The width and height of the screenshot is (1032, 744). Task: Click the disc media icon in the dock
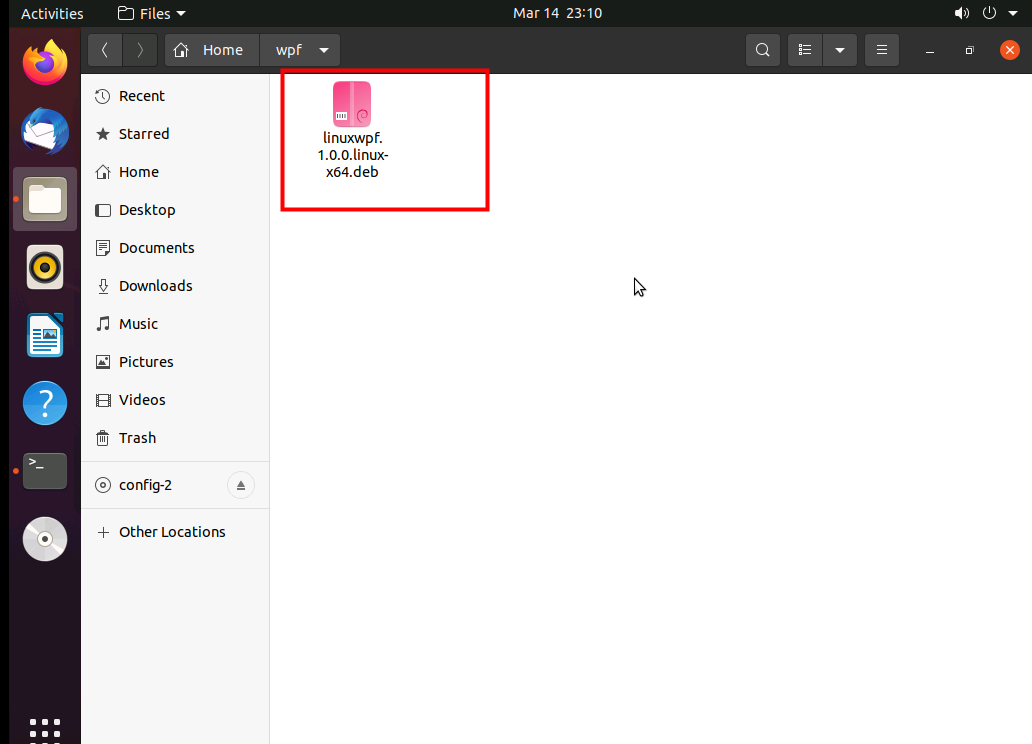pyautogui.click(x=45, y=539)
